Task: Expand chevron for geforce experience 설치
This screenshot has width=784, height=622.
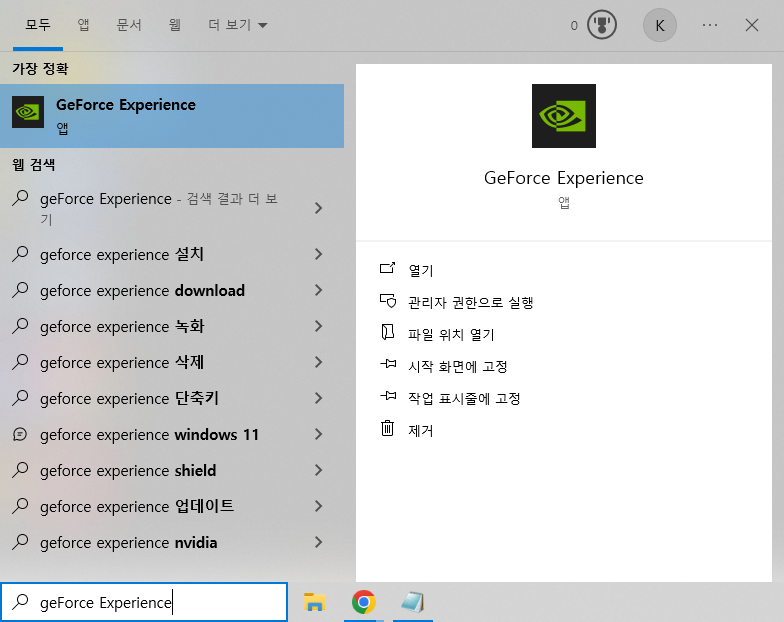Action: [x=318, y=254]
